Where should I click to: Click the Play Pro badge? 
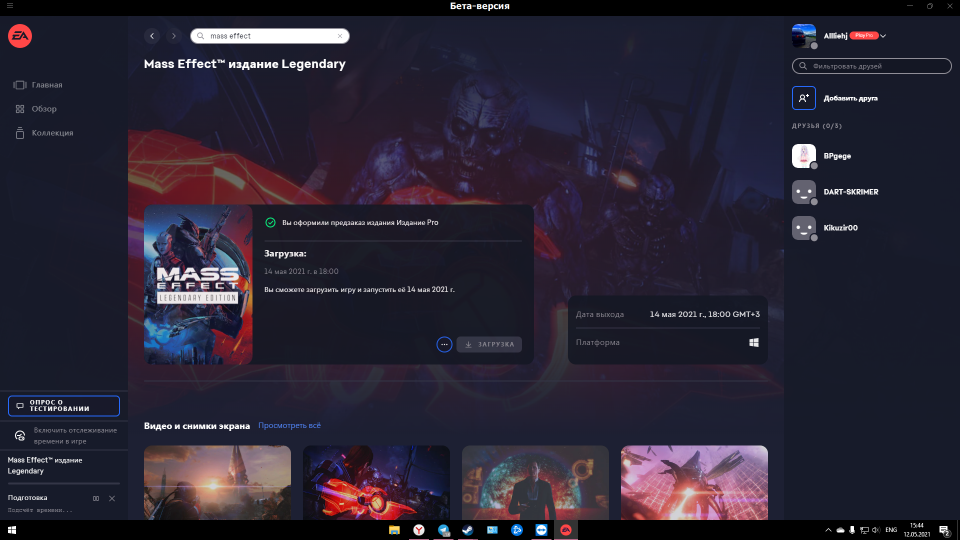pos(864,36)
